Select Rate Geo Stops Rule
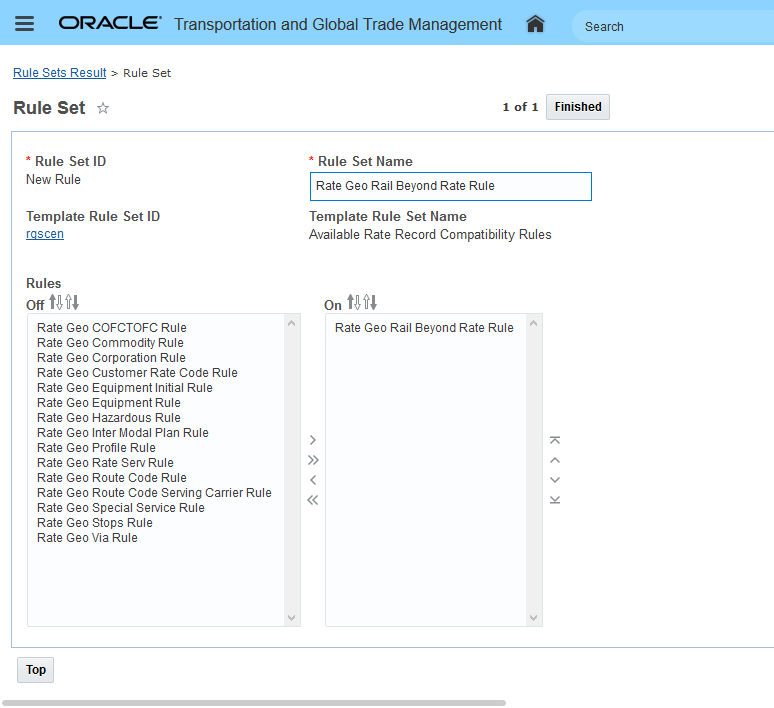The height and width of the screenshot is (708, 774). pos(95,522)
